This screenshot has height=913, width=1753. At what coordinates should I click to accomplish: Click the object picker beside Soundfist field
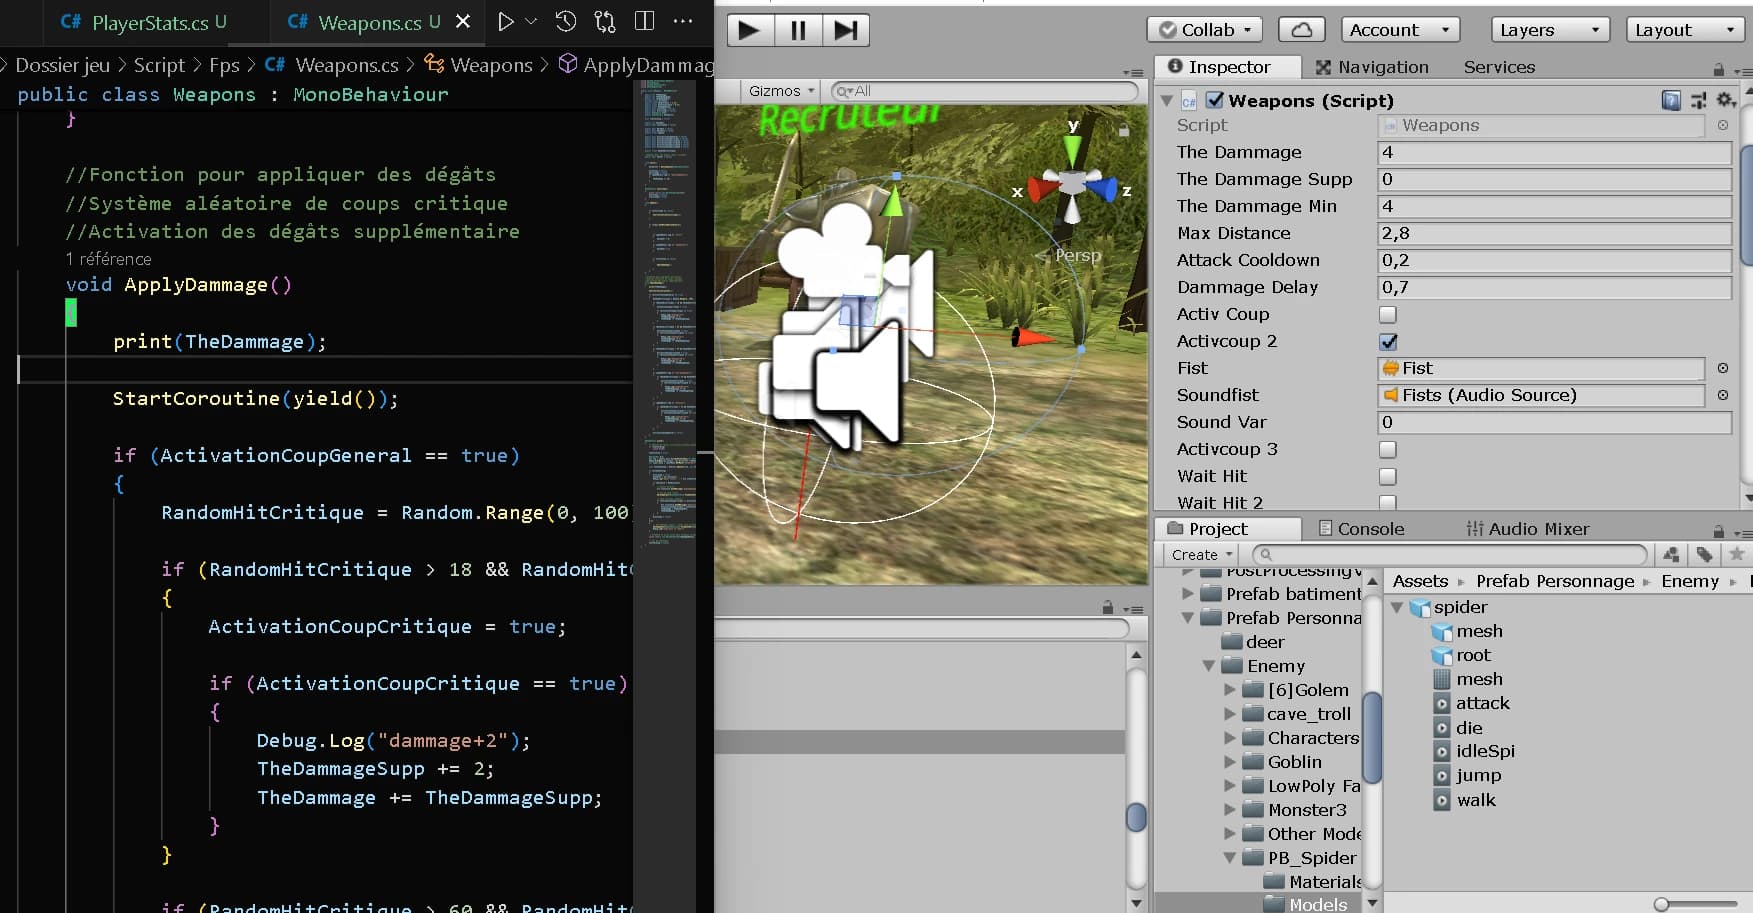tap(1723, 395)
